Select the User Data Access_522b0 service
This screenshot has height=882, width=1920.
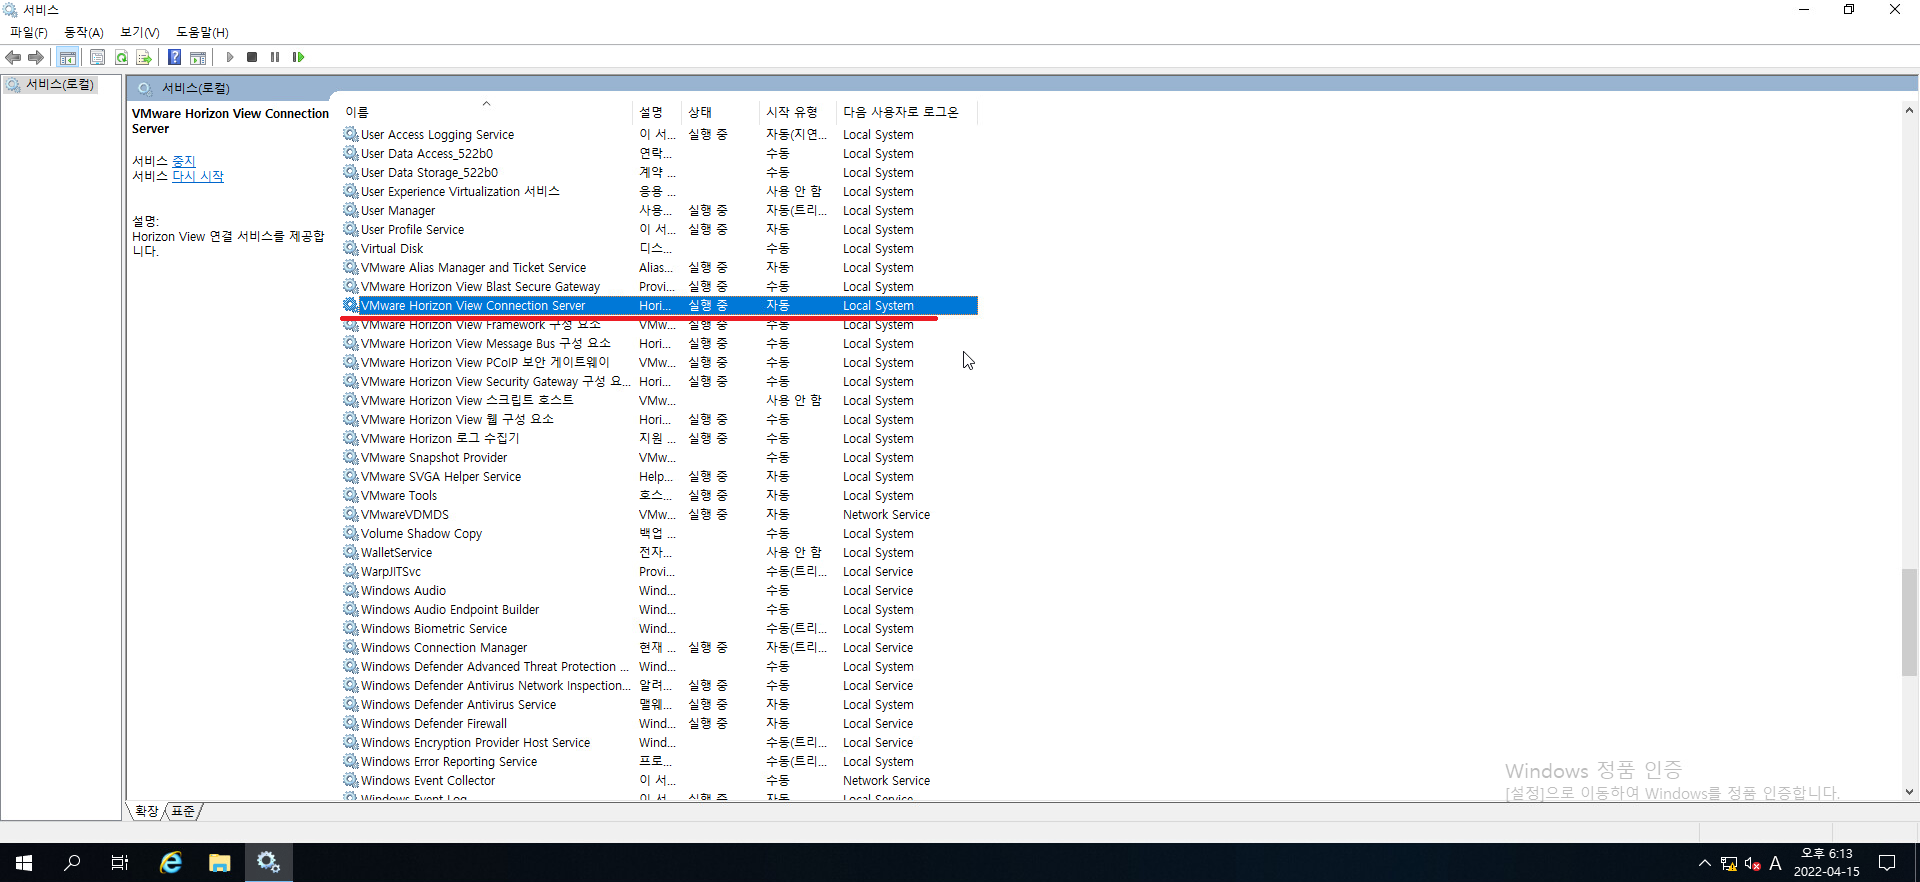pos(659,154)
